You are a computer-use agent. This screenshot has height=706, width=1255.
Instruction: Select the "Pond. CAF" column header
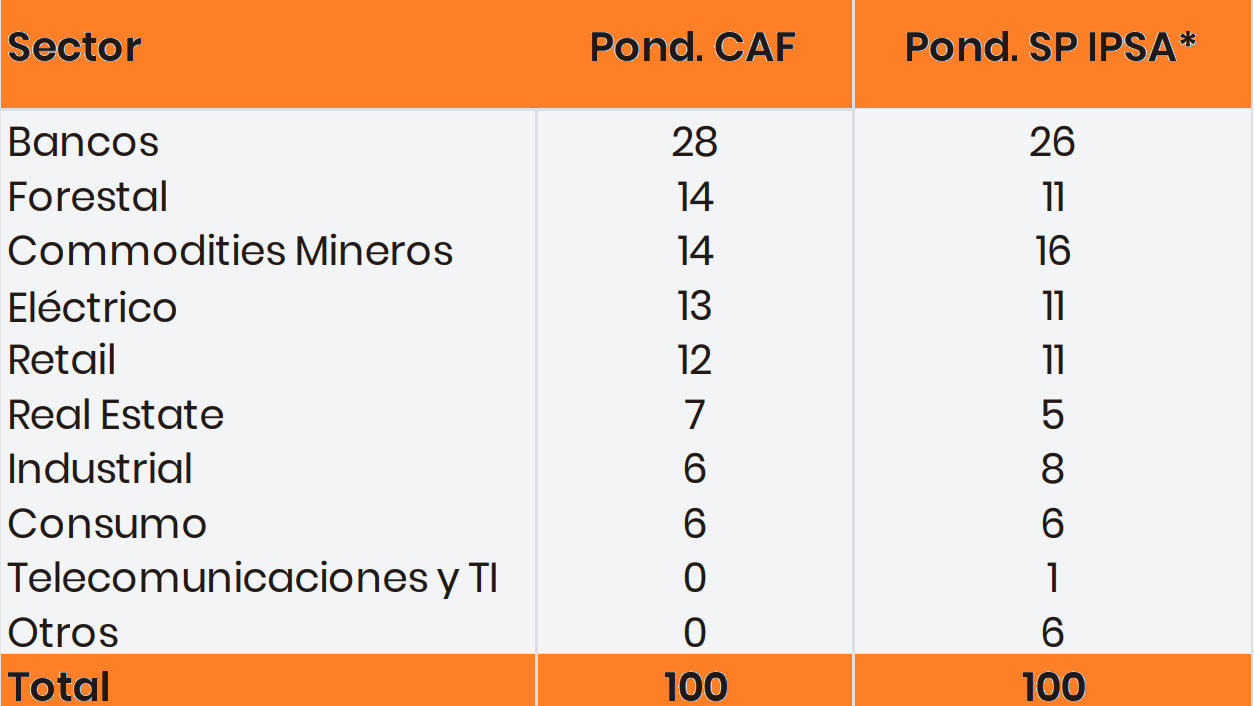pyautogui.click(x=692, y=48)
